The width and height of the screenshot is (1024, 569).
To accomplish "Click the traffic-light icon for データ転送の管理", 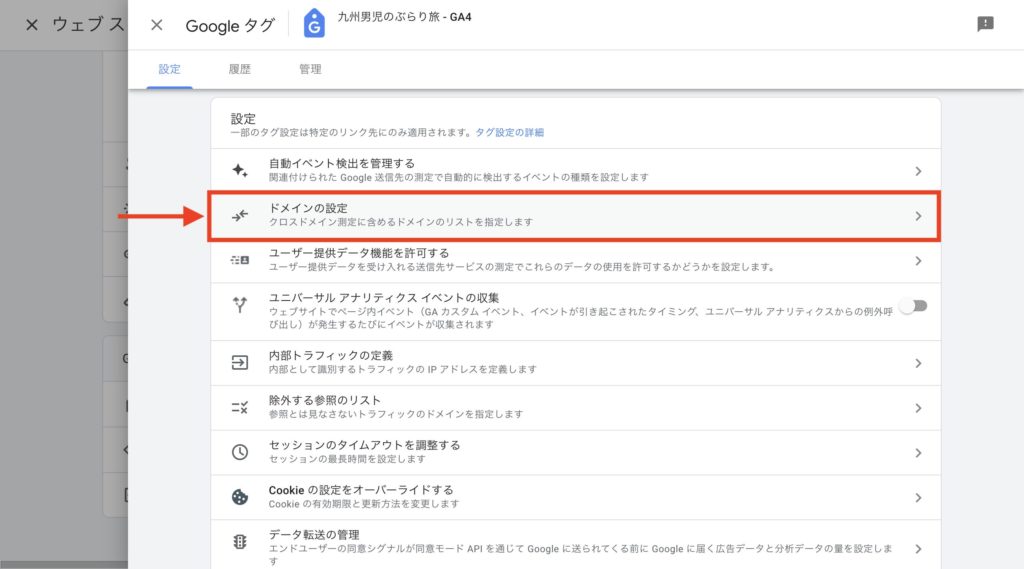I will pyautogui.click(x=240, y=542).
